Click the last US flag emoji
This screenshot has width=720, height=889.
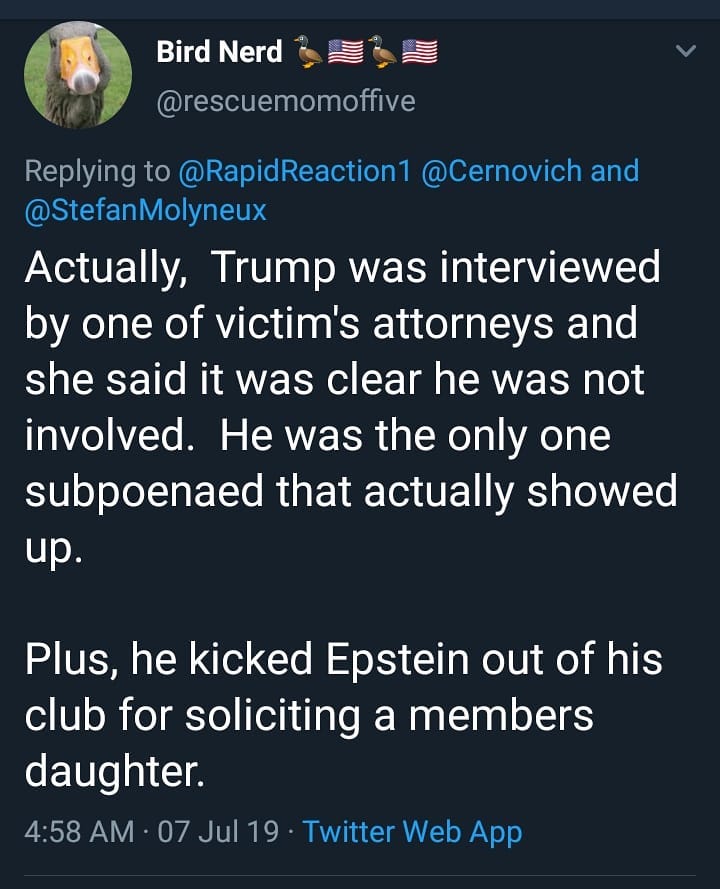click(x=420, y=52)
